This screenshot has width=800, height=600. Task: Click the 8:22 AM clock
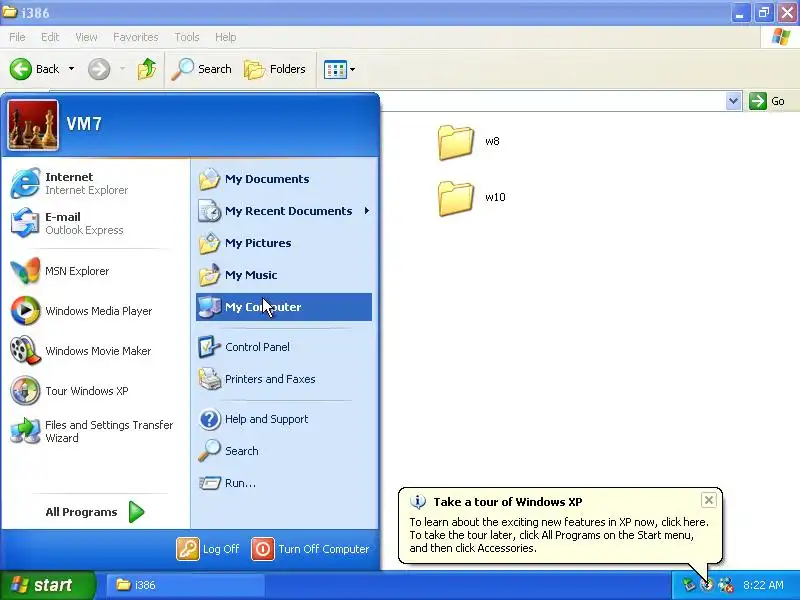pyautogui.click(x=763, y=585)
